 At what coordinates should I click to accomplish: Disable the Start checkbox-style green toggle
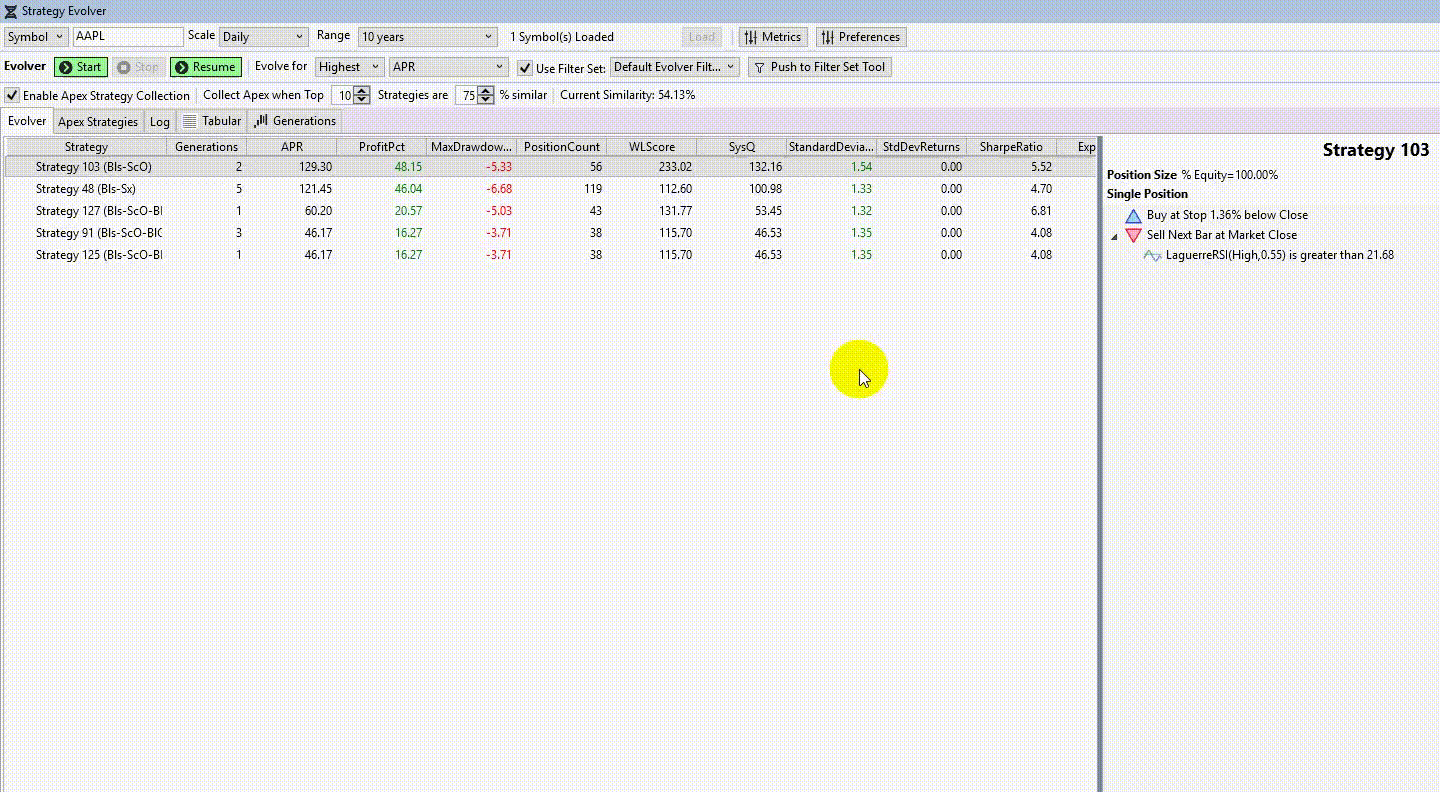68,67
